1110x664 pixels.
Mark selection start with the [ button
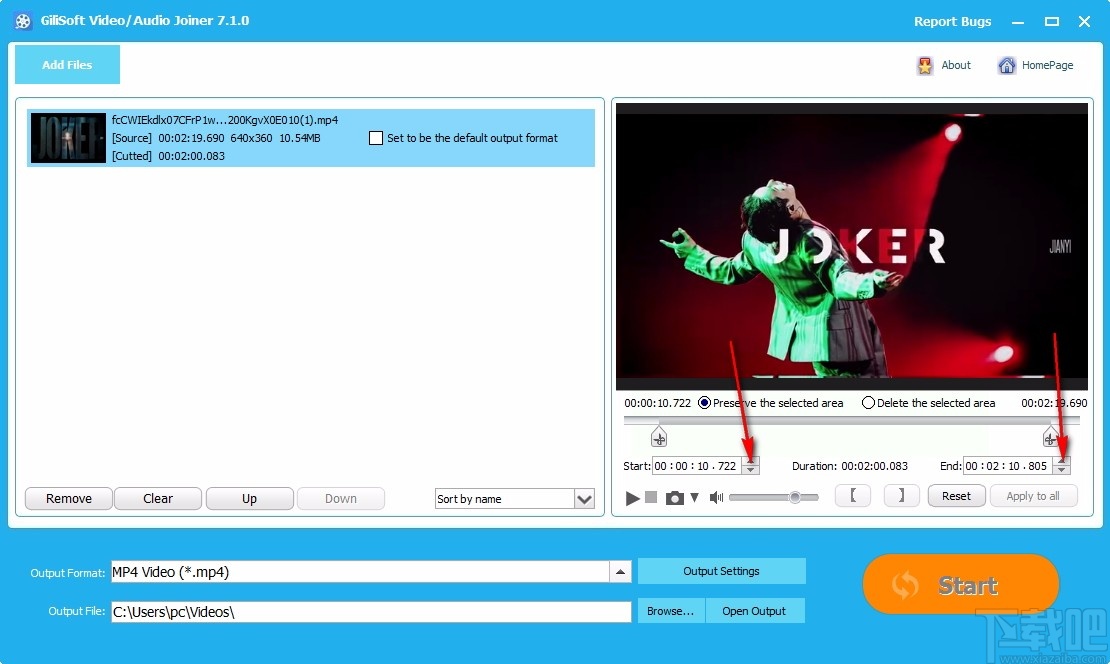pos(852,496)
